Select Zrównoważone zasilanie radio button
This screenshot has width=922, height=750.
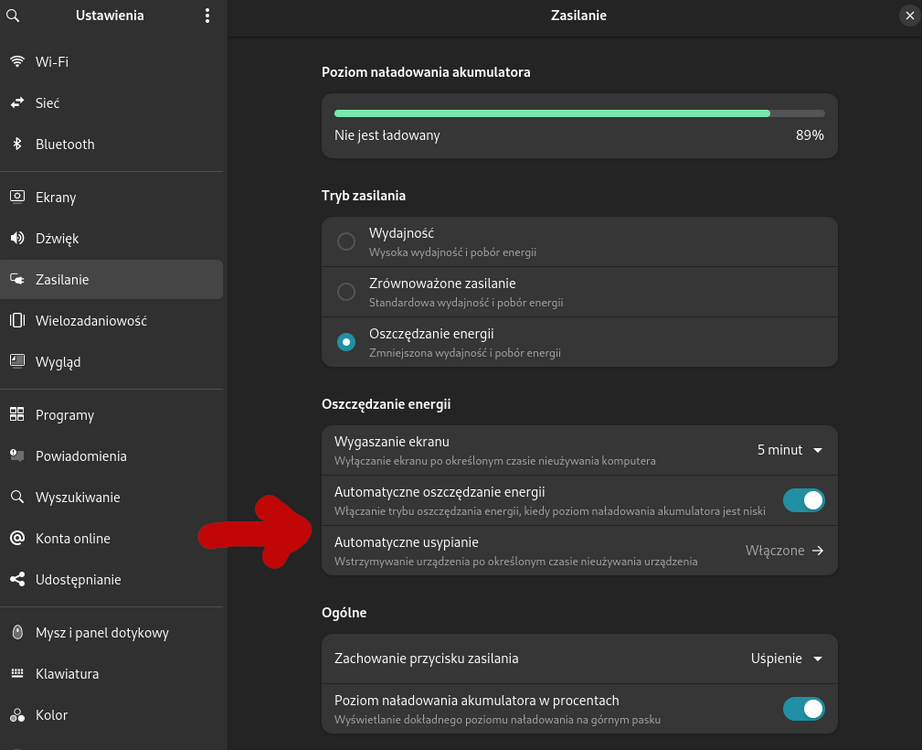(x=346, y=292)
